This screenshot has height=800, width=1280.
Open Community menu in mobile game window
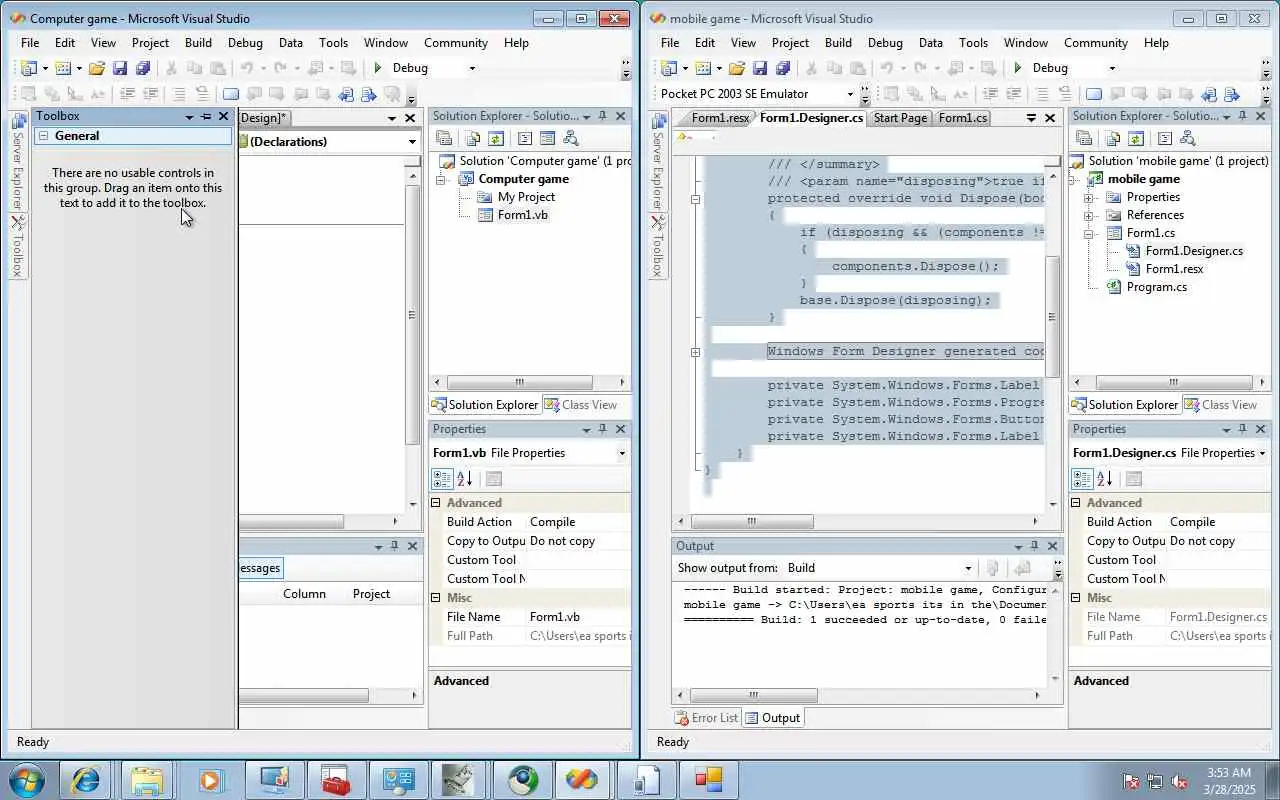pos(1095,43)
